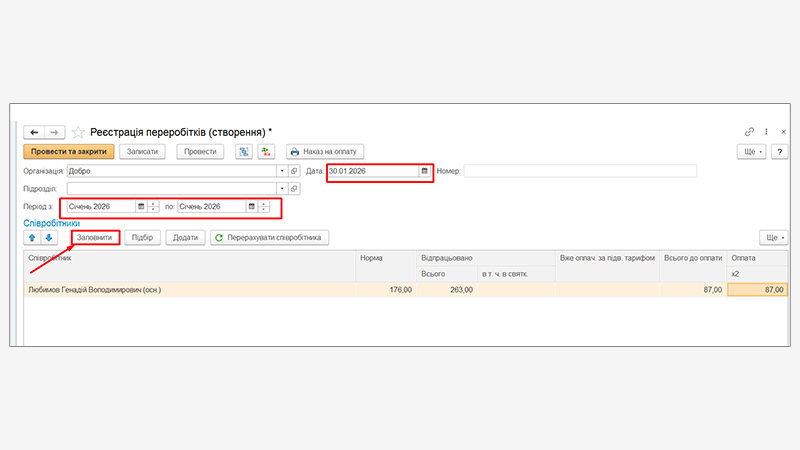Open the vertical three-dot window menu
Screen dimensions: 800x450
tap(765, 132)
